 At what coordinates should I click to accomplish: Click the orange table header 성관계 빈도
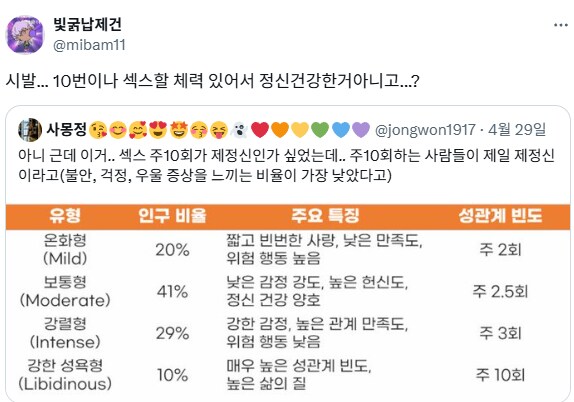[x=500, y=216]
